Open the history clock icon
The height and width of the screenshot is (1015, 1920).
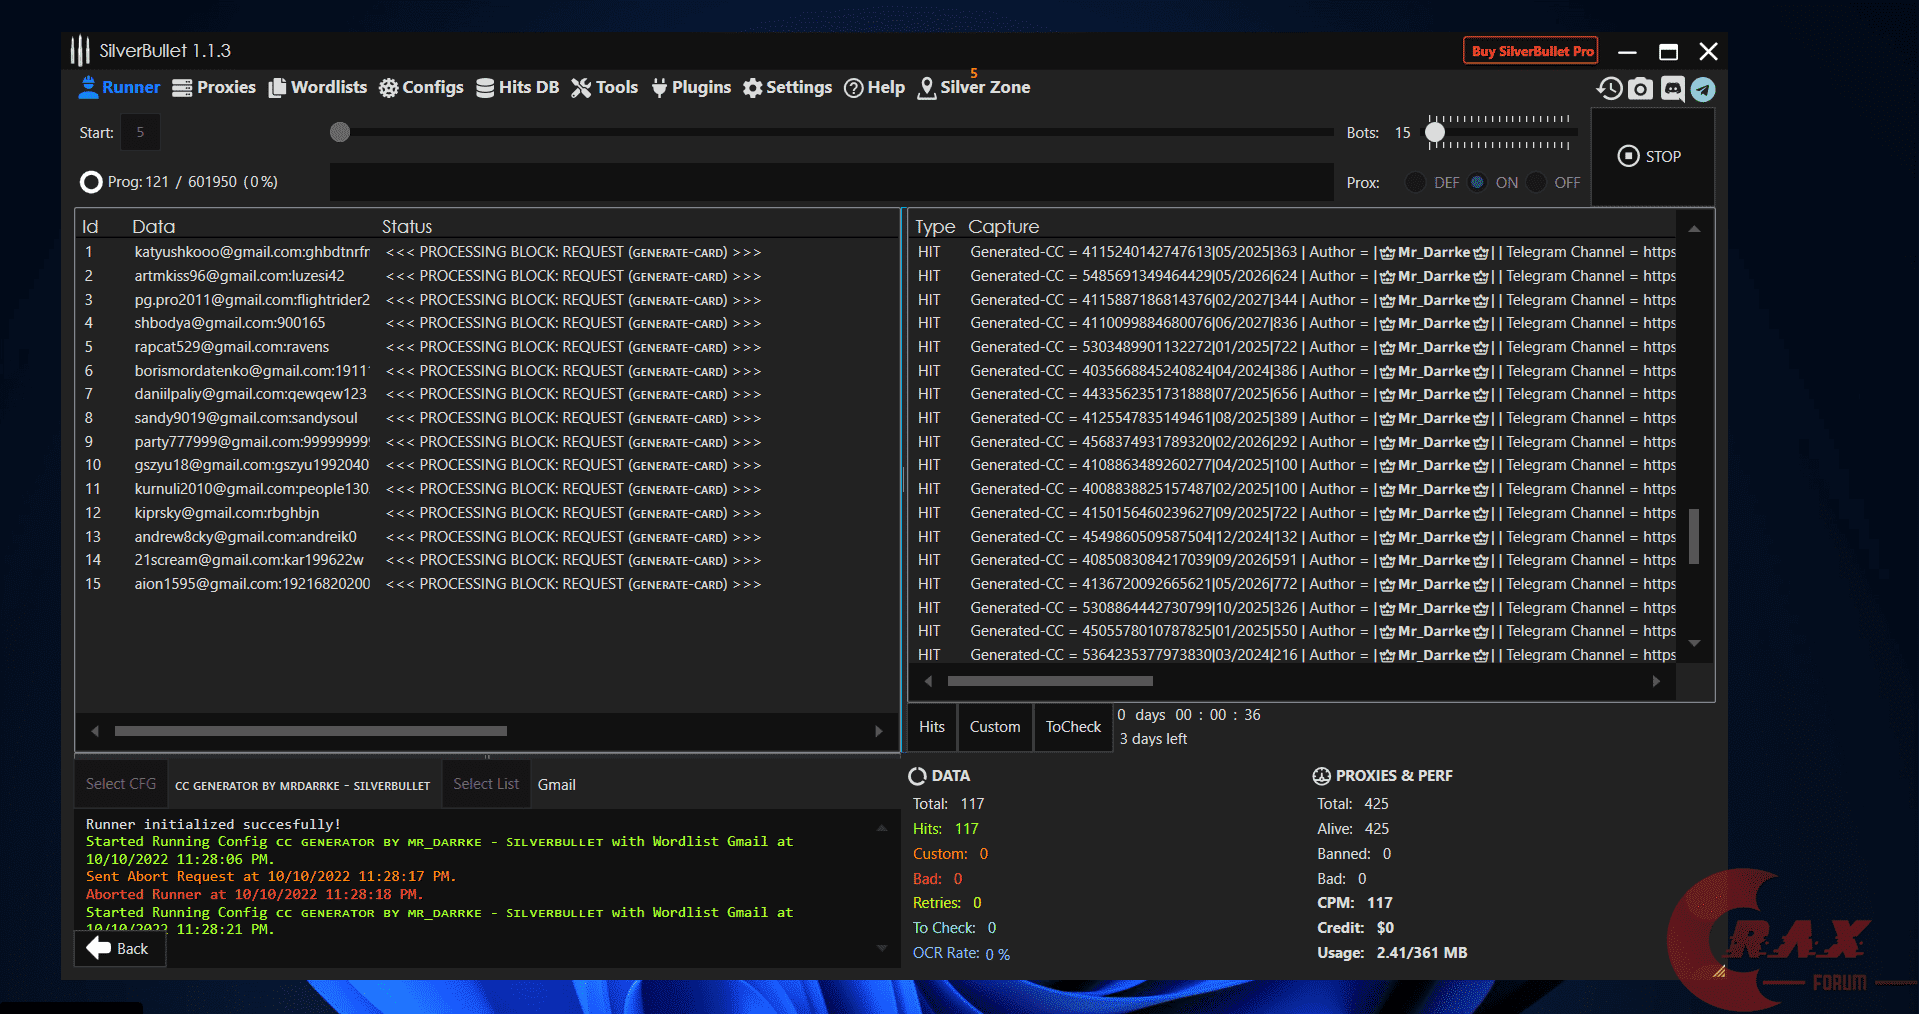coord(1609,89)
